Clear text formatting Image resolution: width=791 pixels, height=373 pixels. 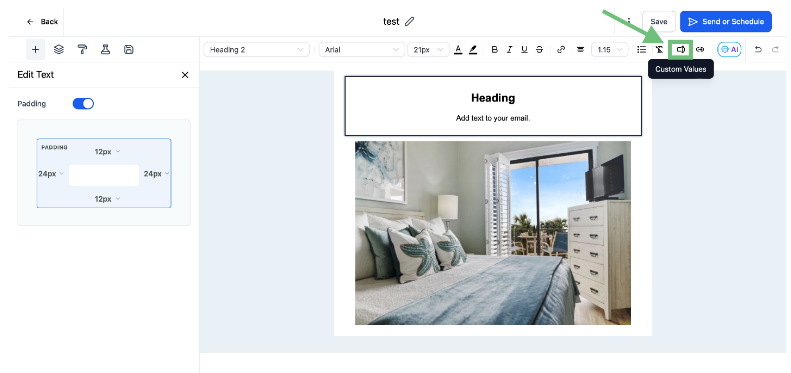[x=659, y=49]
